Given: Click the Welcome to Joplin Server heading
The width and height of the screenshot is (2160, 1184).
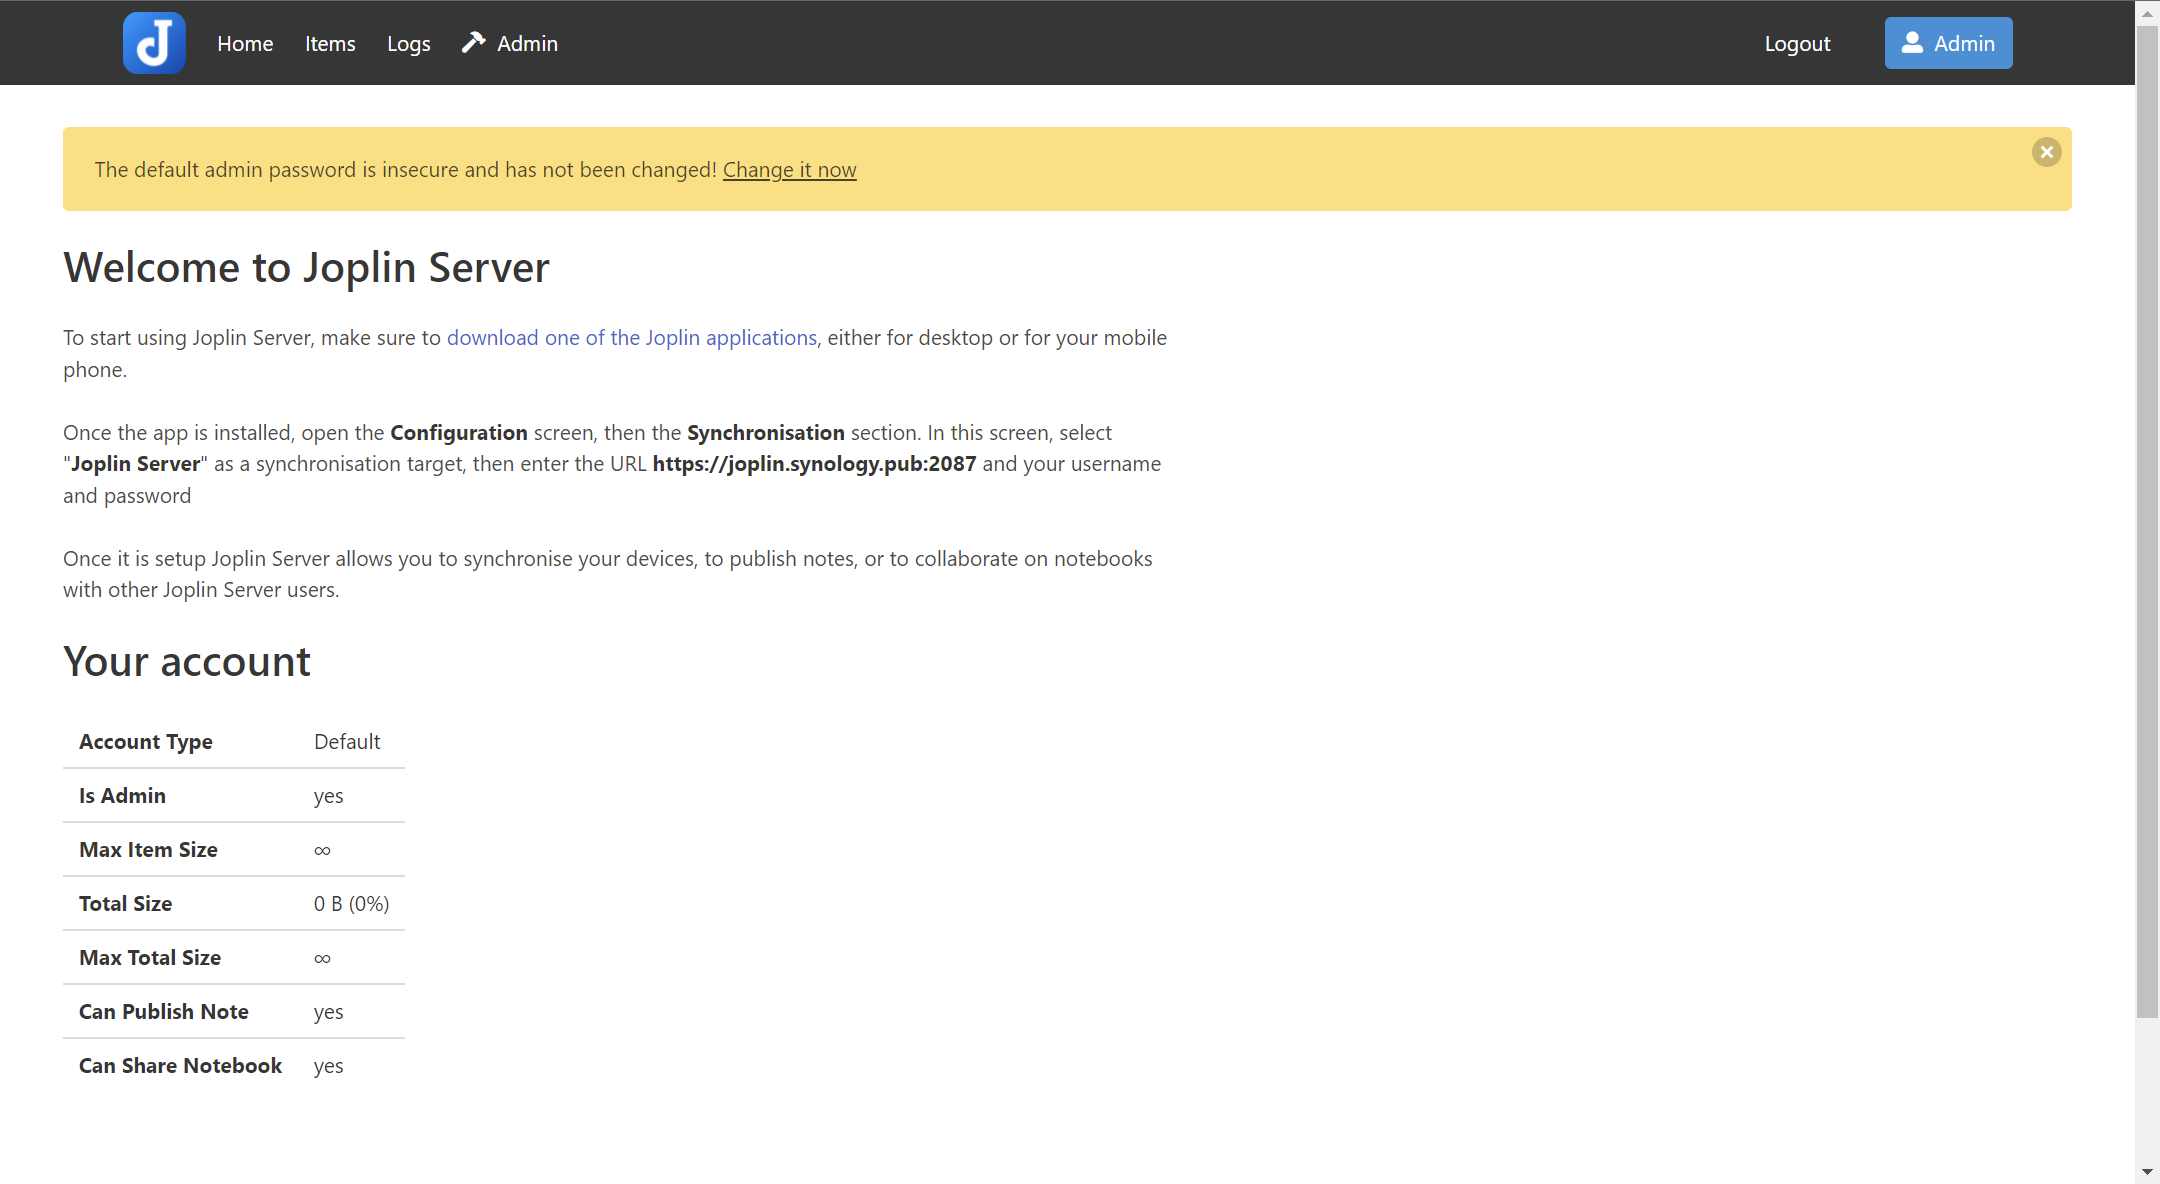Looking at the screenshot, I should pyautogui.click(x=306, y=268).
